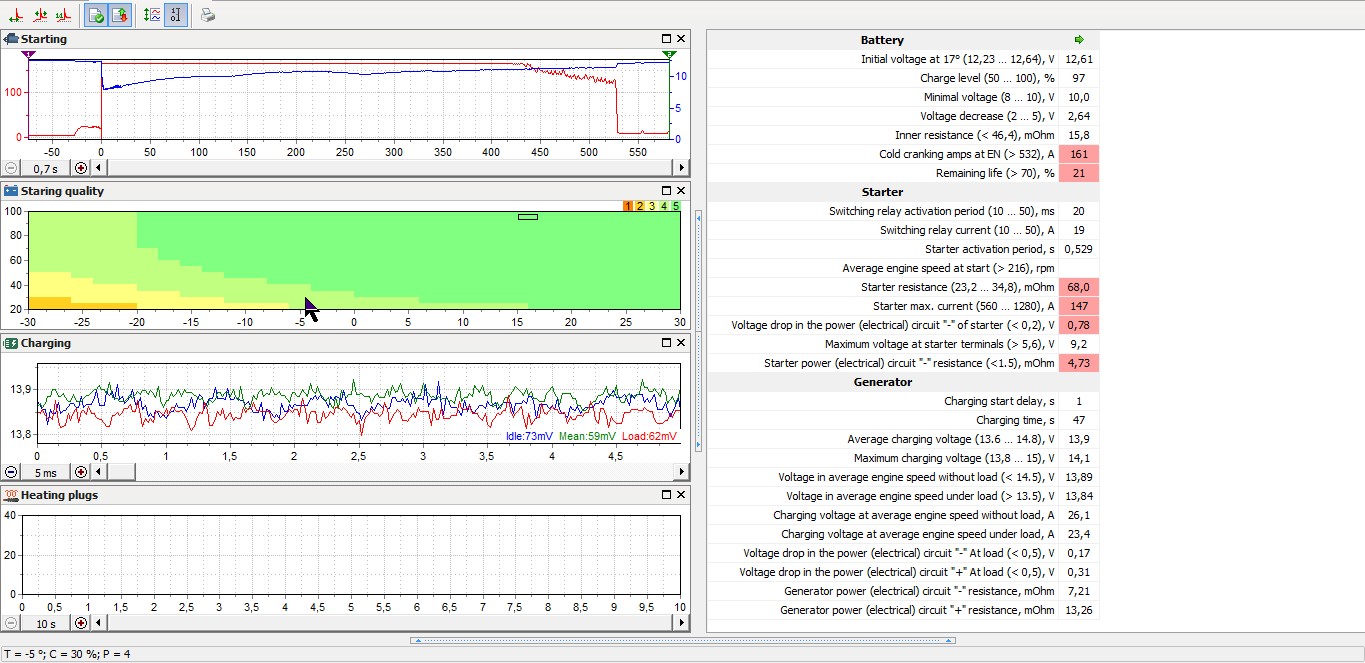This screenshot has height=663, width=1365.
Task: Click the Charge level (50 ... 100) row
Action: click(x=903, y=78)
